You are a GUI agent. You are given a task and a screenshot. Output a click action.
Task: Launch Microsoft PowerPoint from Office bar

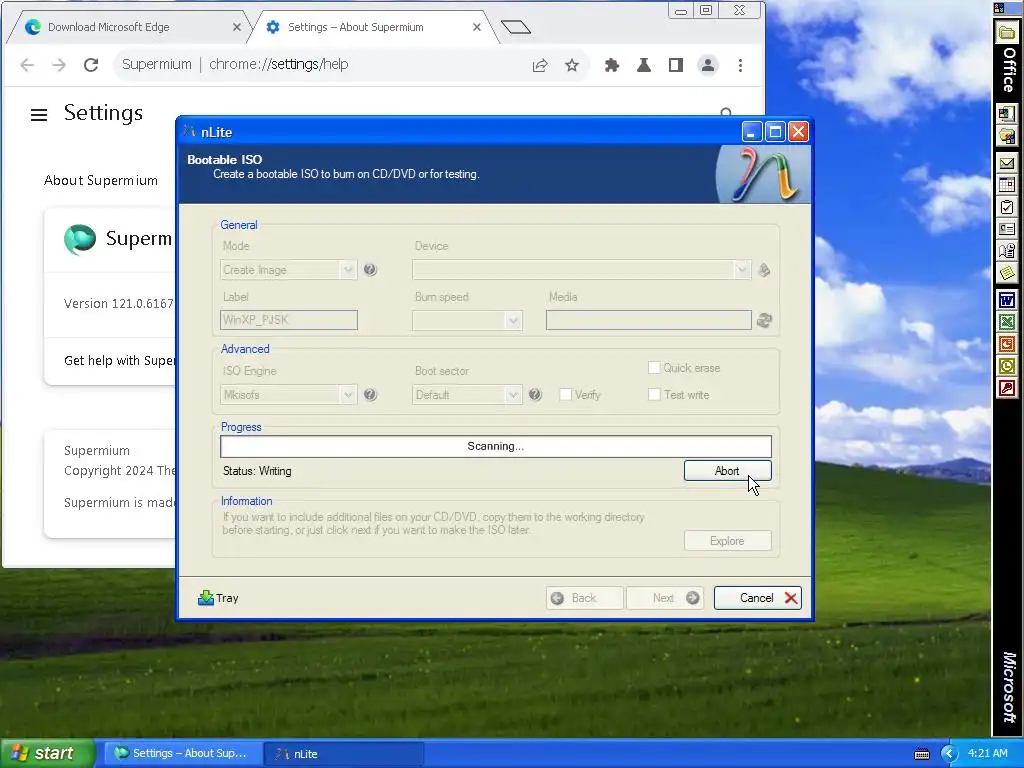coord(1006,344)
